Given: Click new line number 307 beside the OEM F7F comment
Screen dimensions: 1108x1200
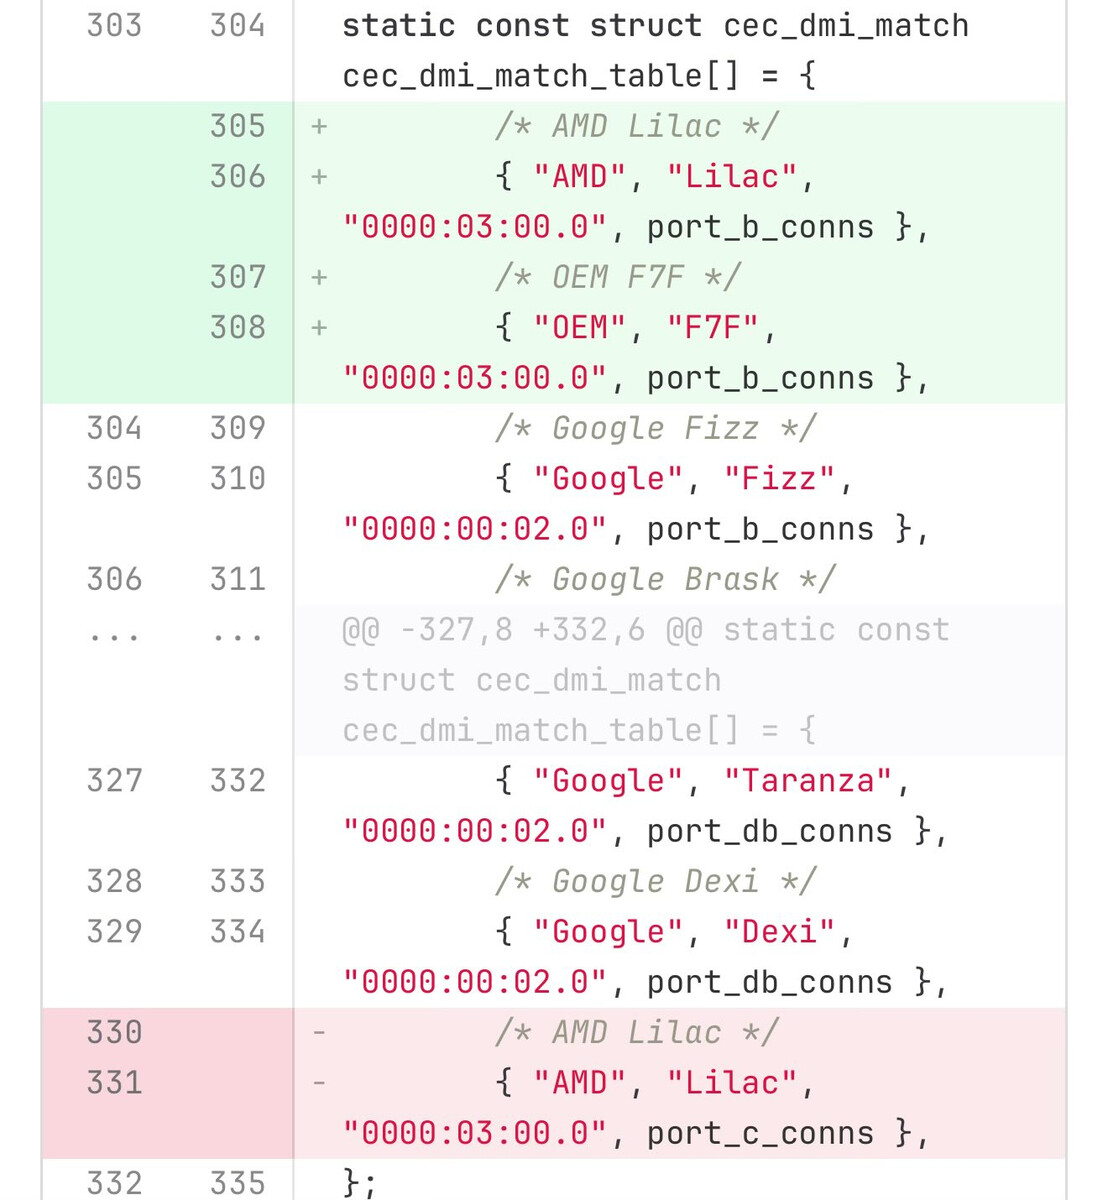Looking at the screenshot, I should [x=237, y=277].
